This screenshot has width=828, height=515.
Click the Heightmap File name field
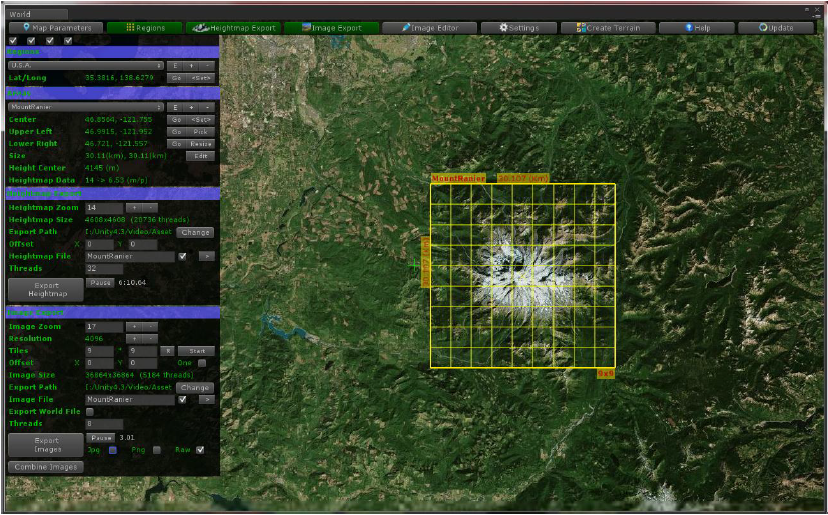(x=130, y=257)
